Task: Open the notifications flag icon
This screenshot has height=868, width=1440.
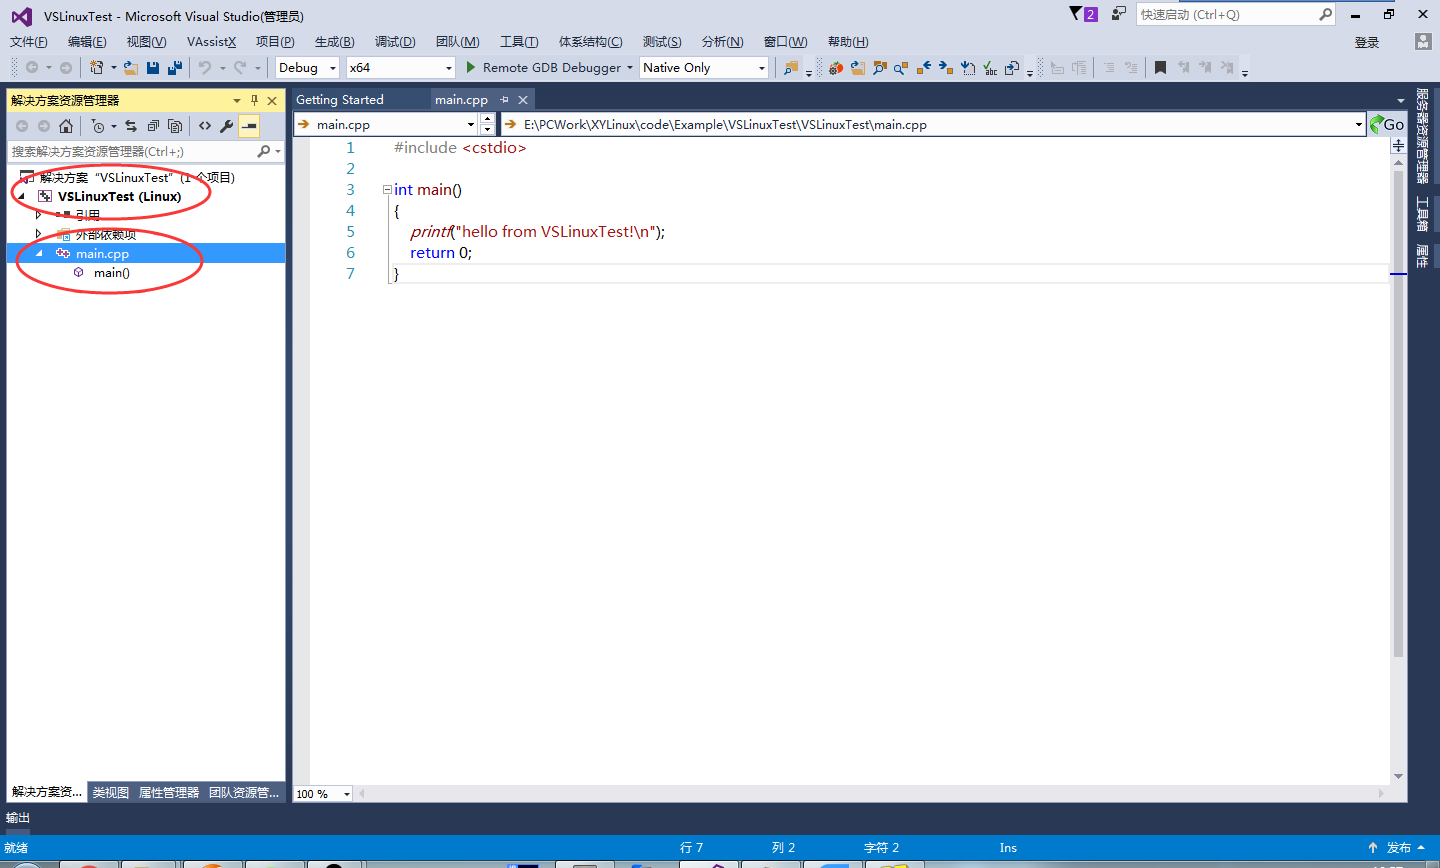Action: (1083, 14)
